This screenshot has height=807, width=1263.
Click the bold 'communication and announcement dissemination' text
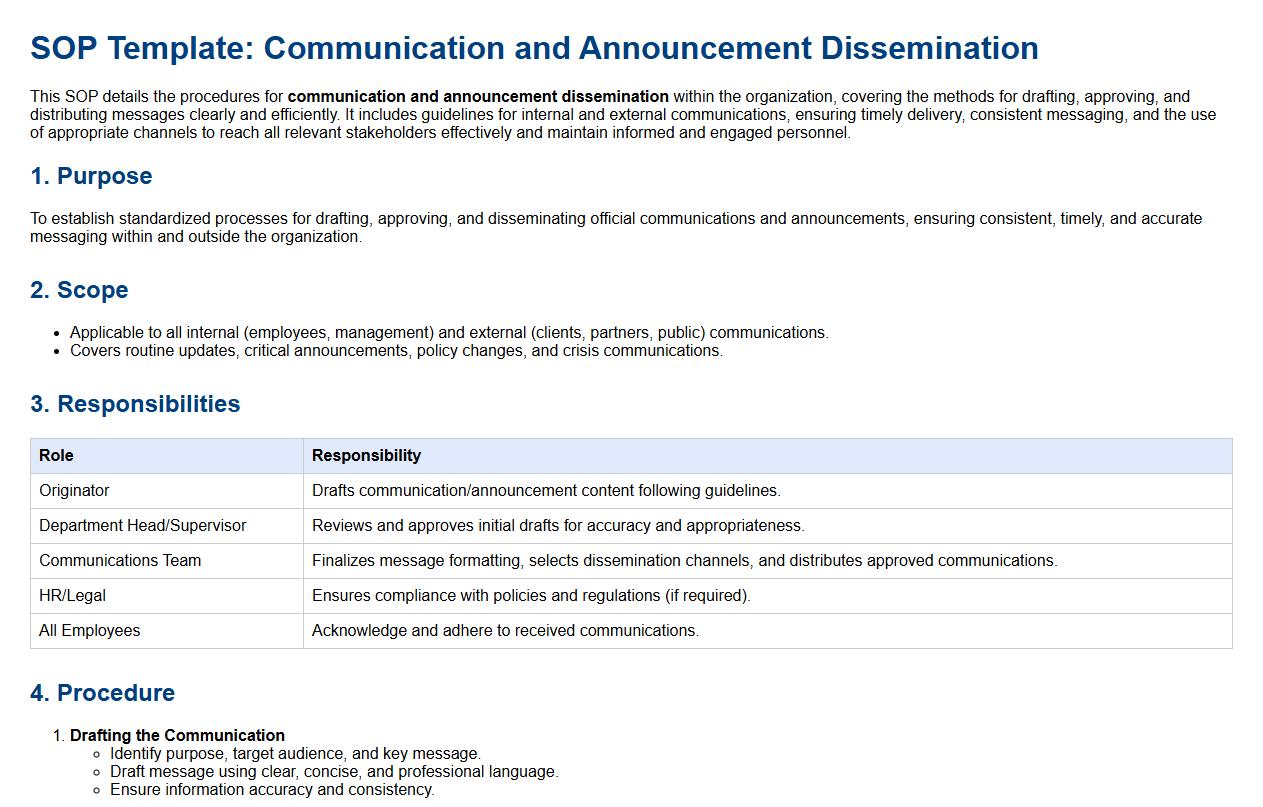tap(478, 97)
